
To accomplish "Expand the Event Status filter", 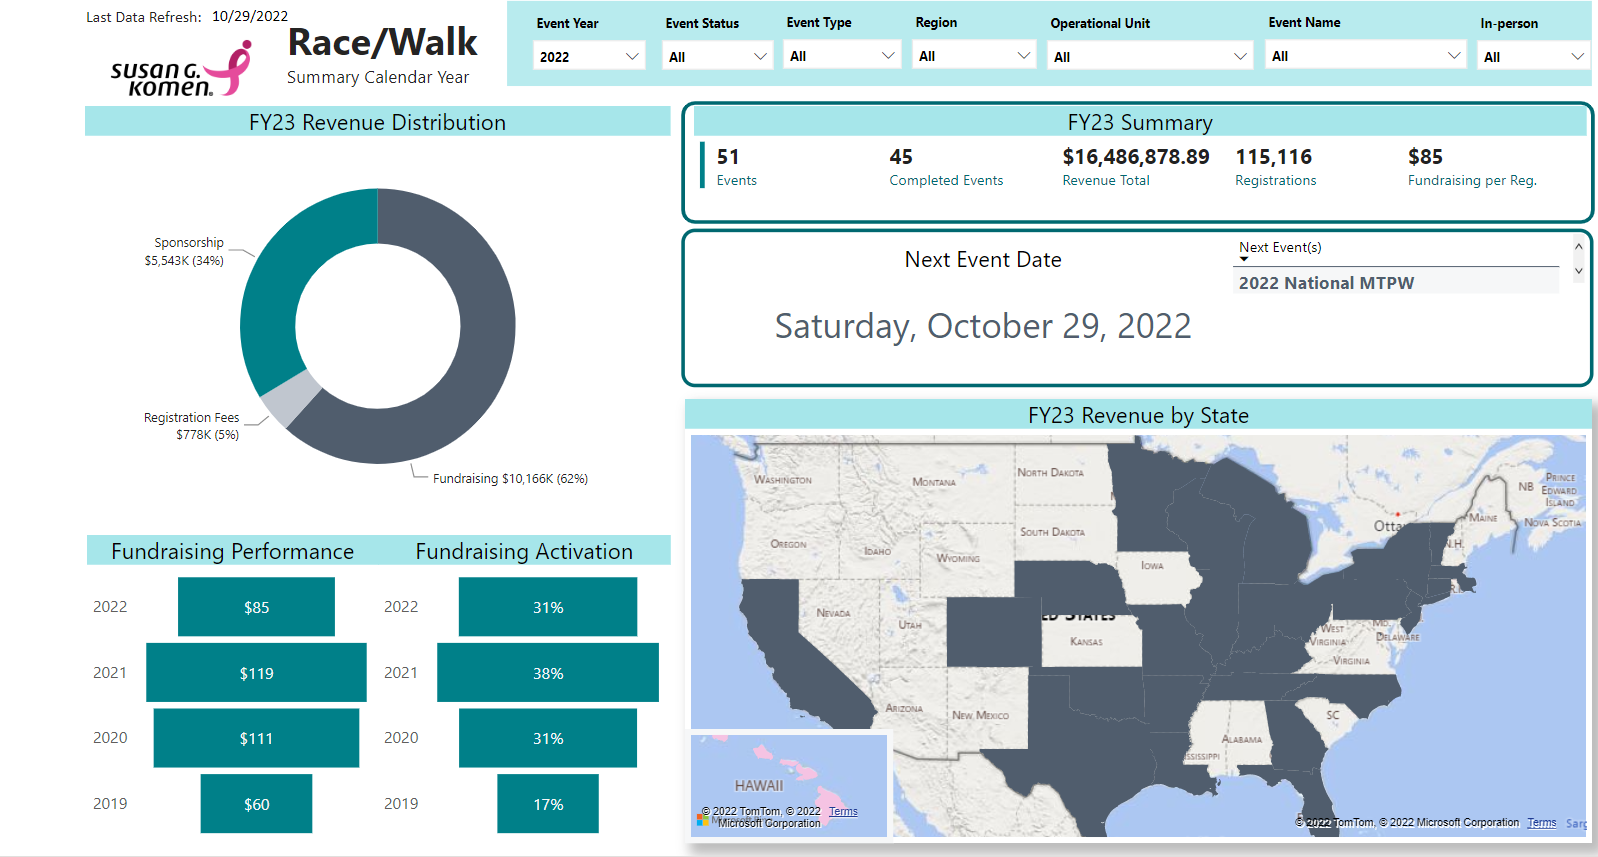I will pos(718,56).
